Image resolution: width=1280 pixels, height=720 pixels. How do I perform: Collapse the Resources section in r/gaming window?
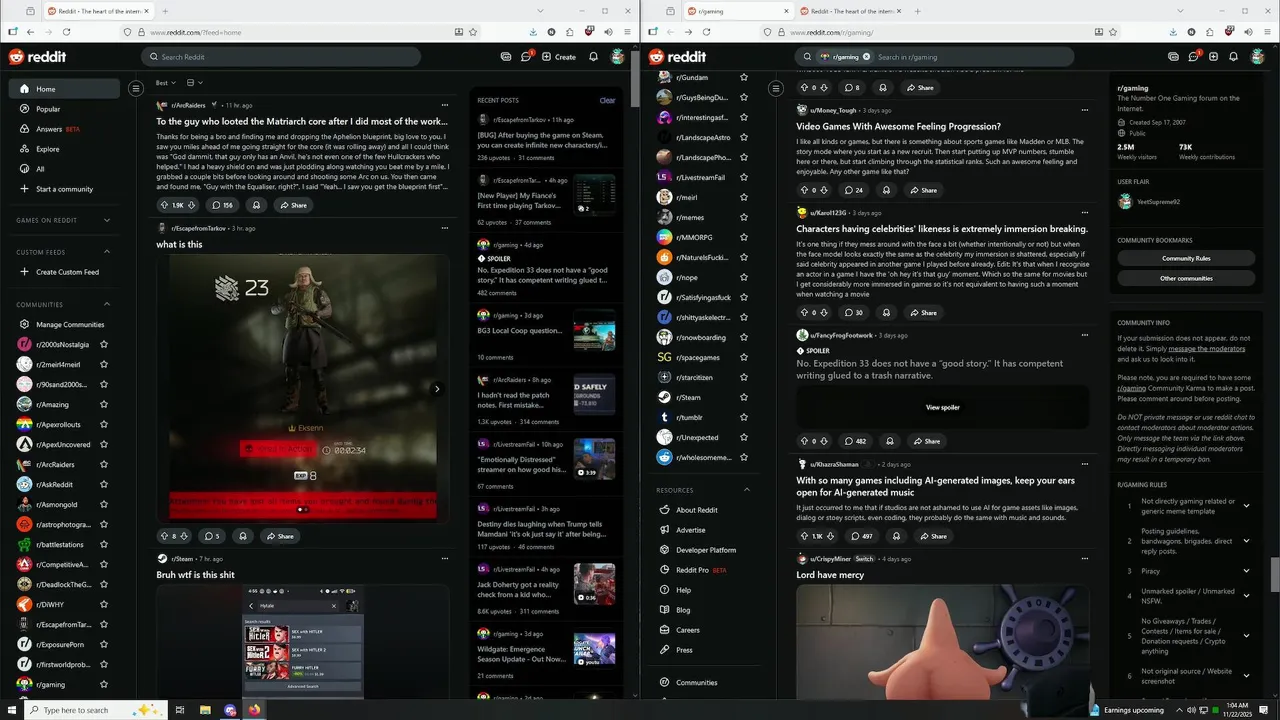pos(746,490)
